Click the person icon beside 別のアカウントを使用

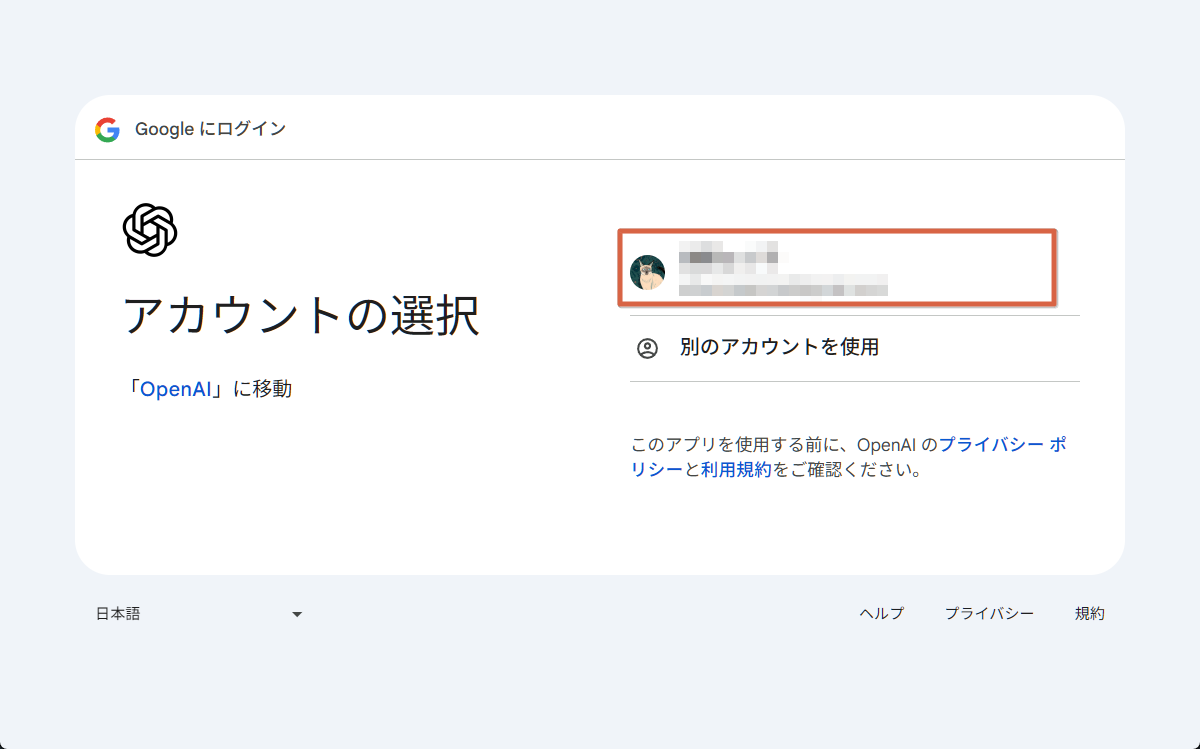pyautogui.click(x=647, y=348)
